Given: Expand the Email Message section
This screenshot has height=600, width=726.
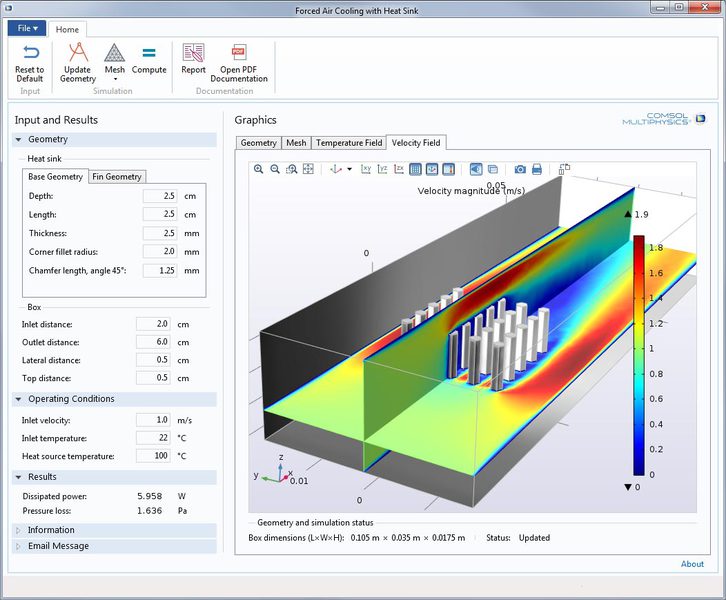Looking at the screenshot, I should pyautogui.click(x=58, y=546).
